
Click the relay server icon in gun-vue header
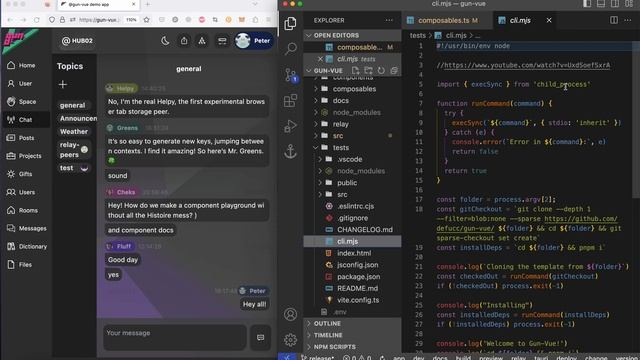coord(222,40)
